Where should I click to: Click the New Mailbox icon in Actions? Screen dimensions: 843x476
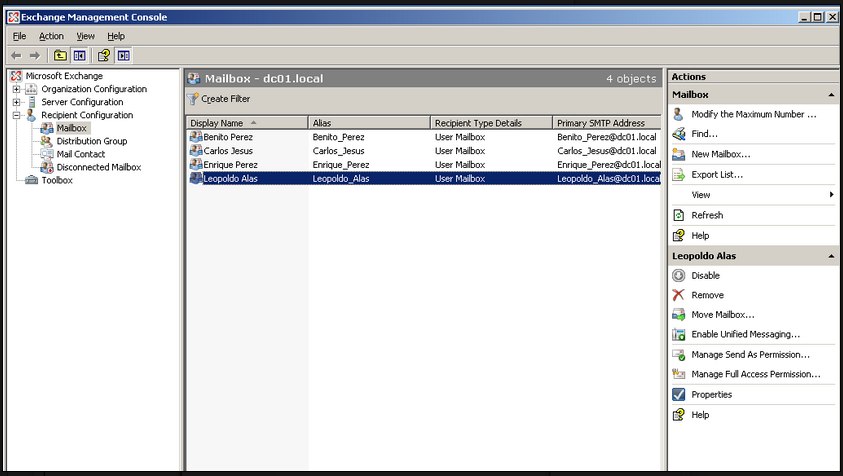click(x=678, y=154)
